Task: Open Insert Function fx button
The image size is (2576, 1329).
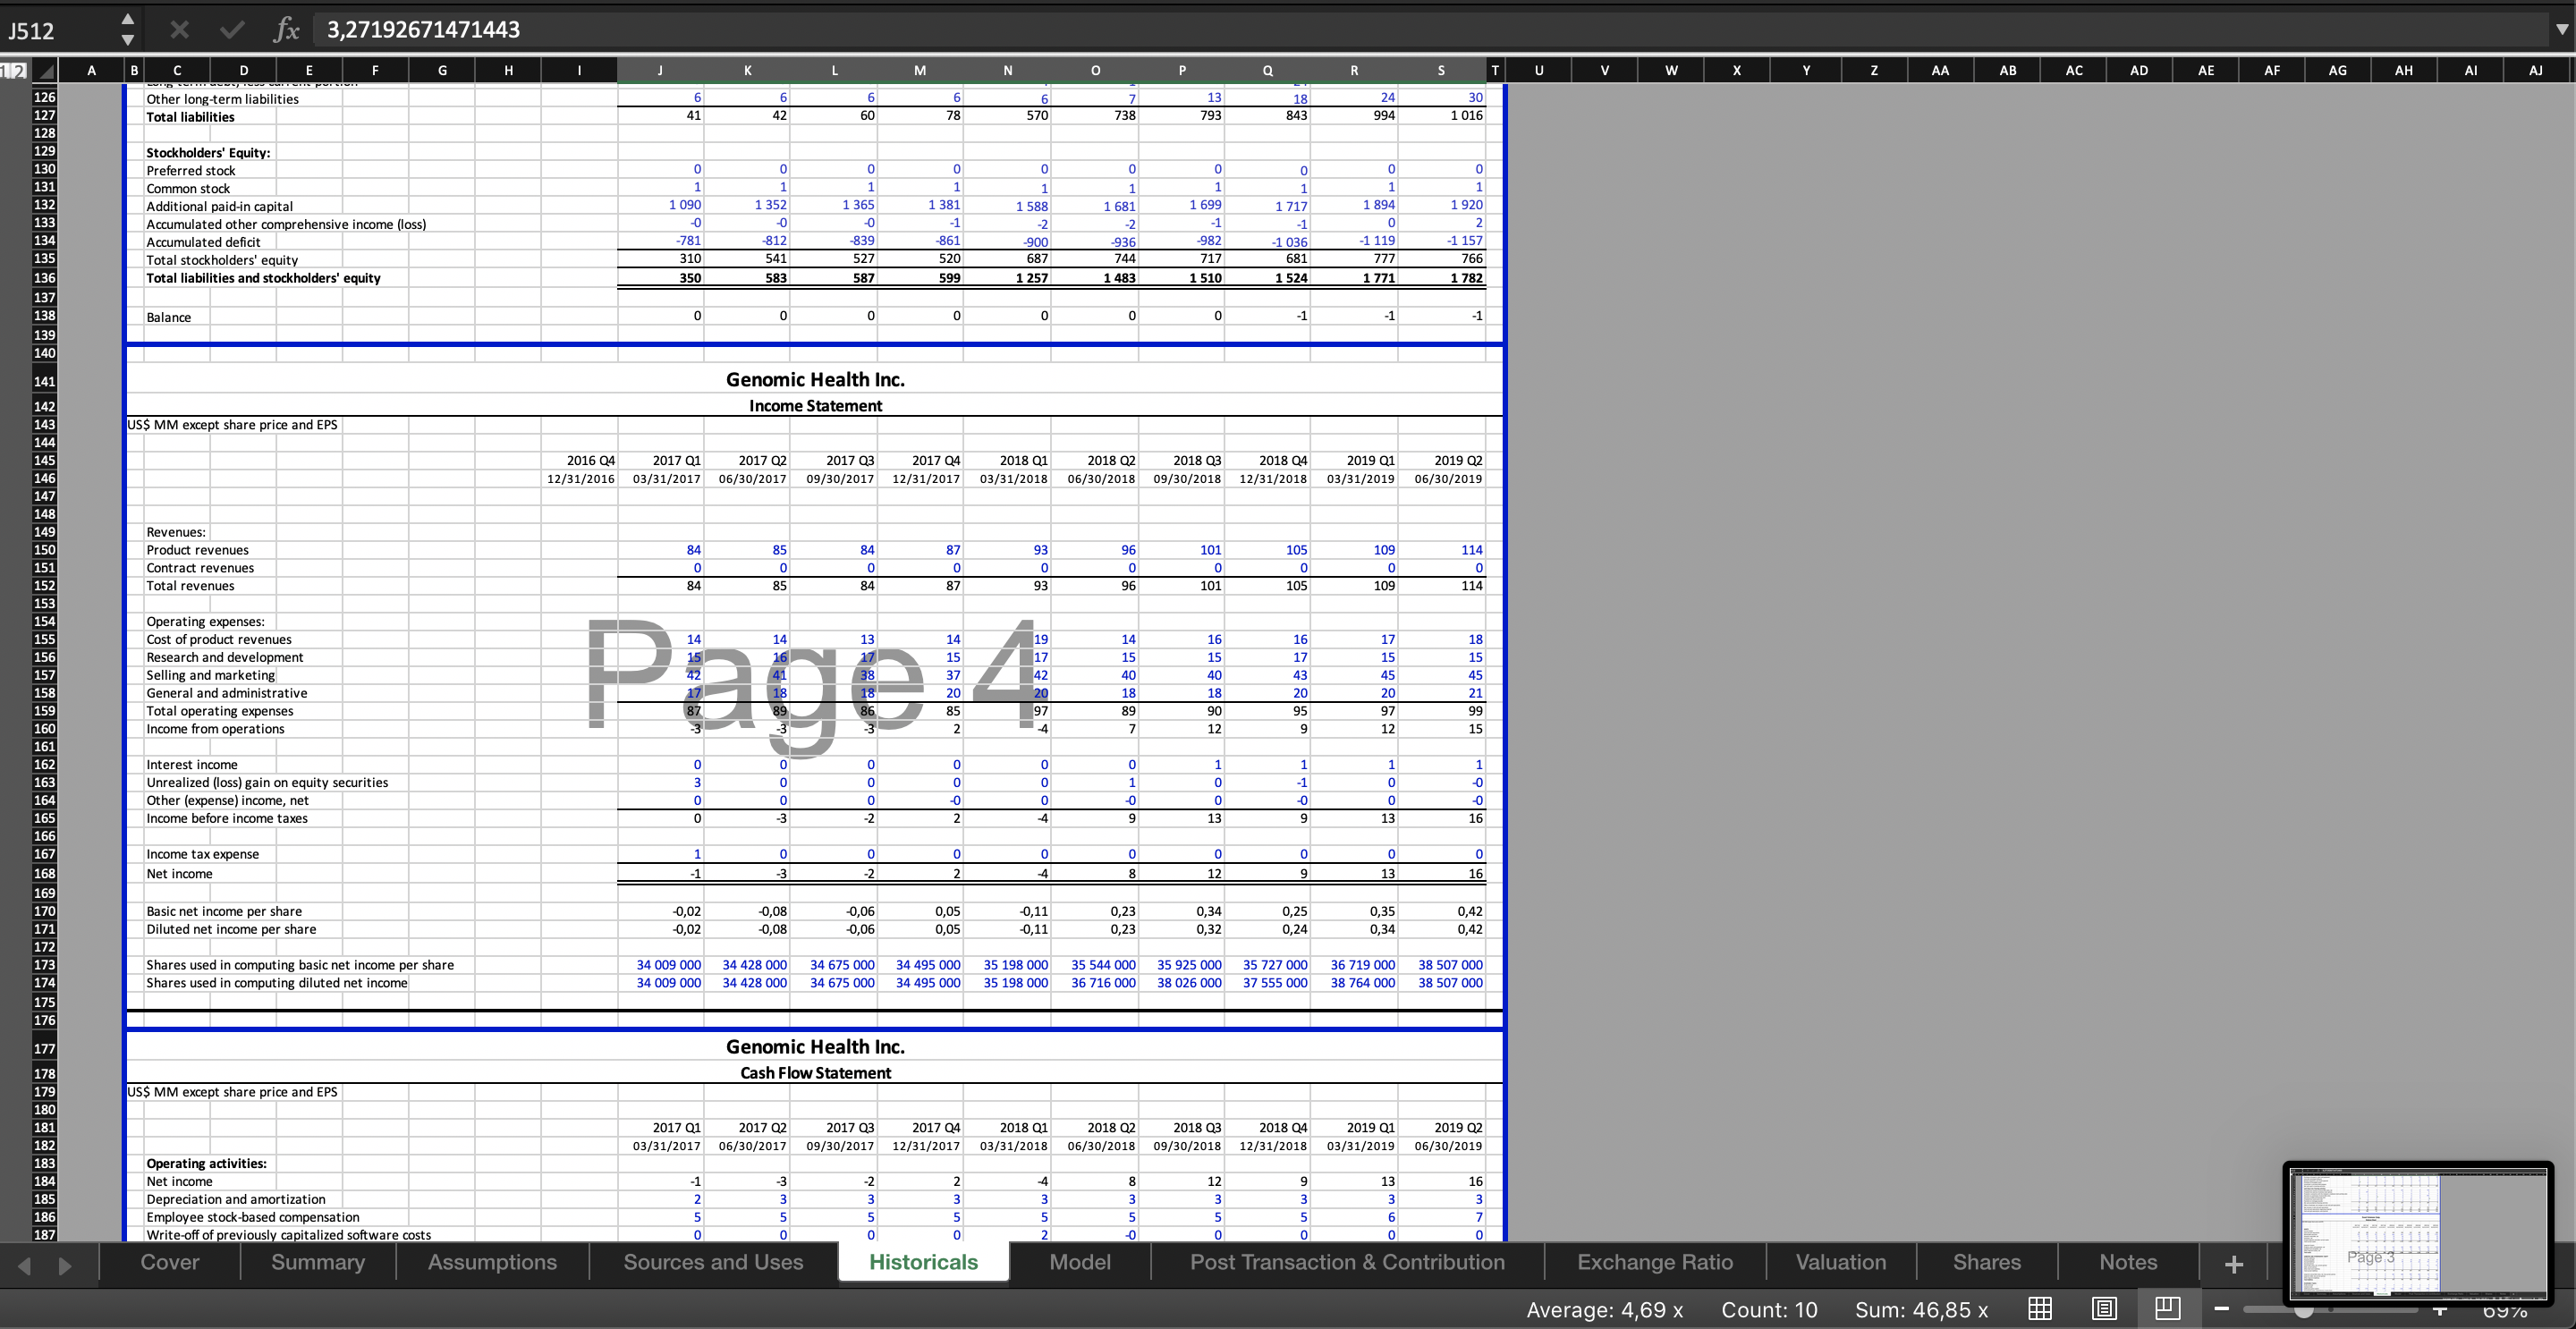Action: pyautogui.click(x=286, y=30)
